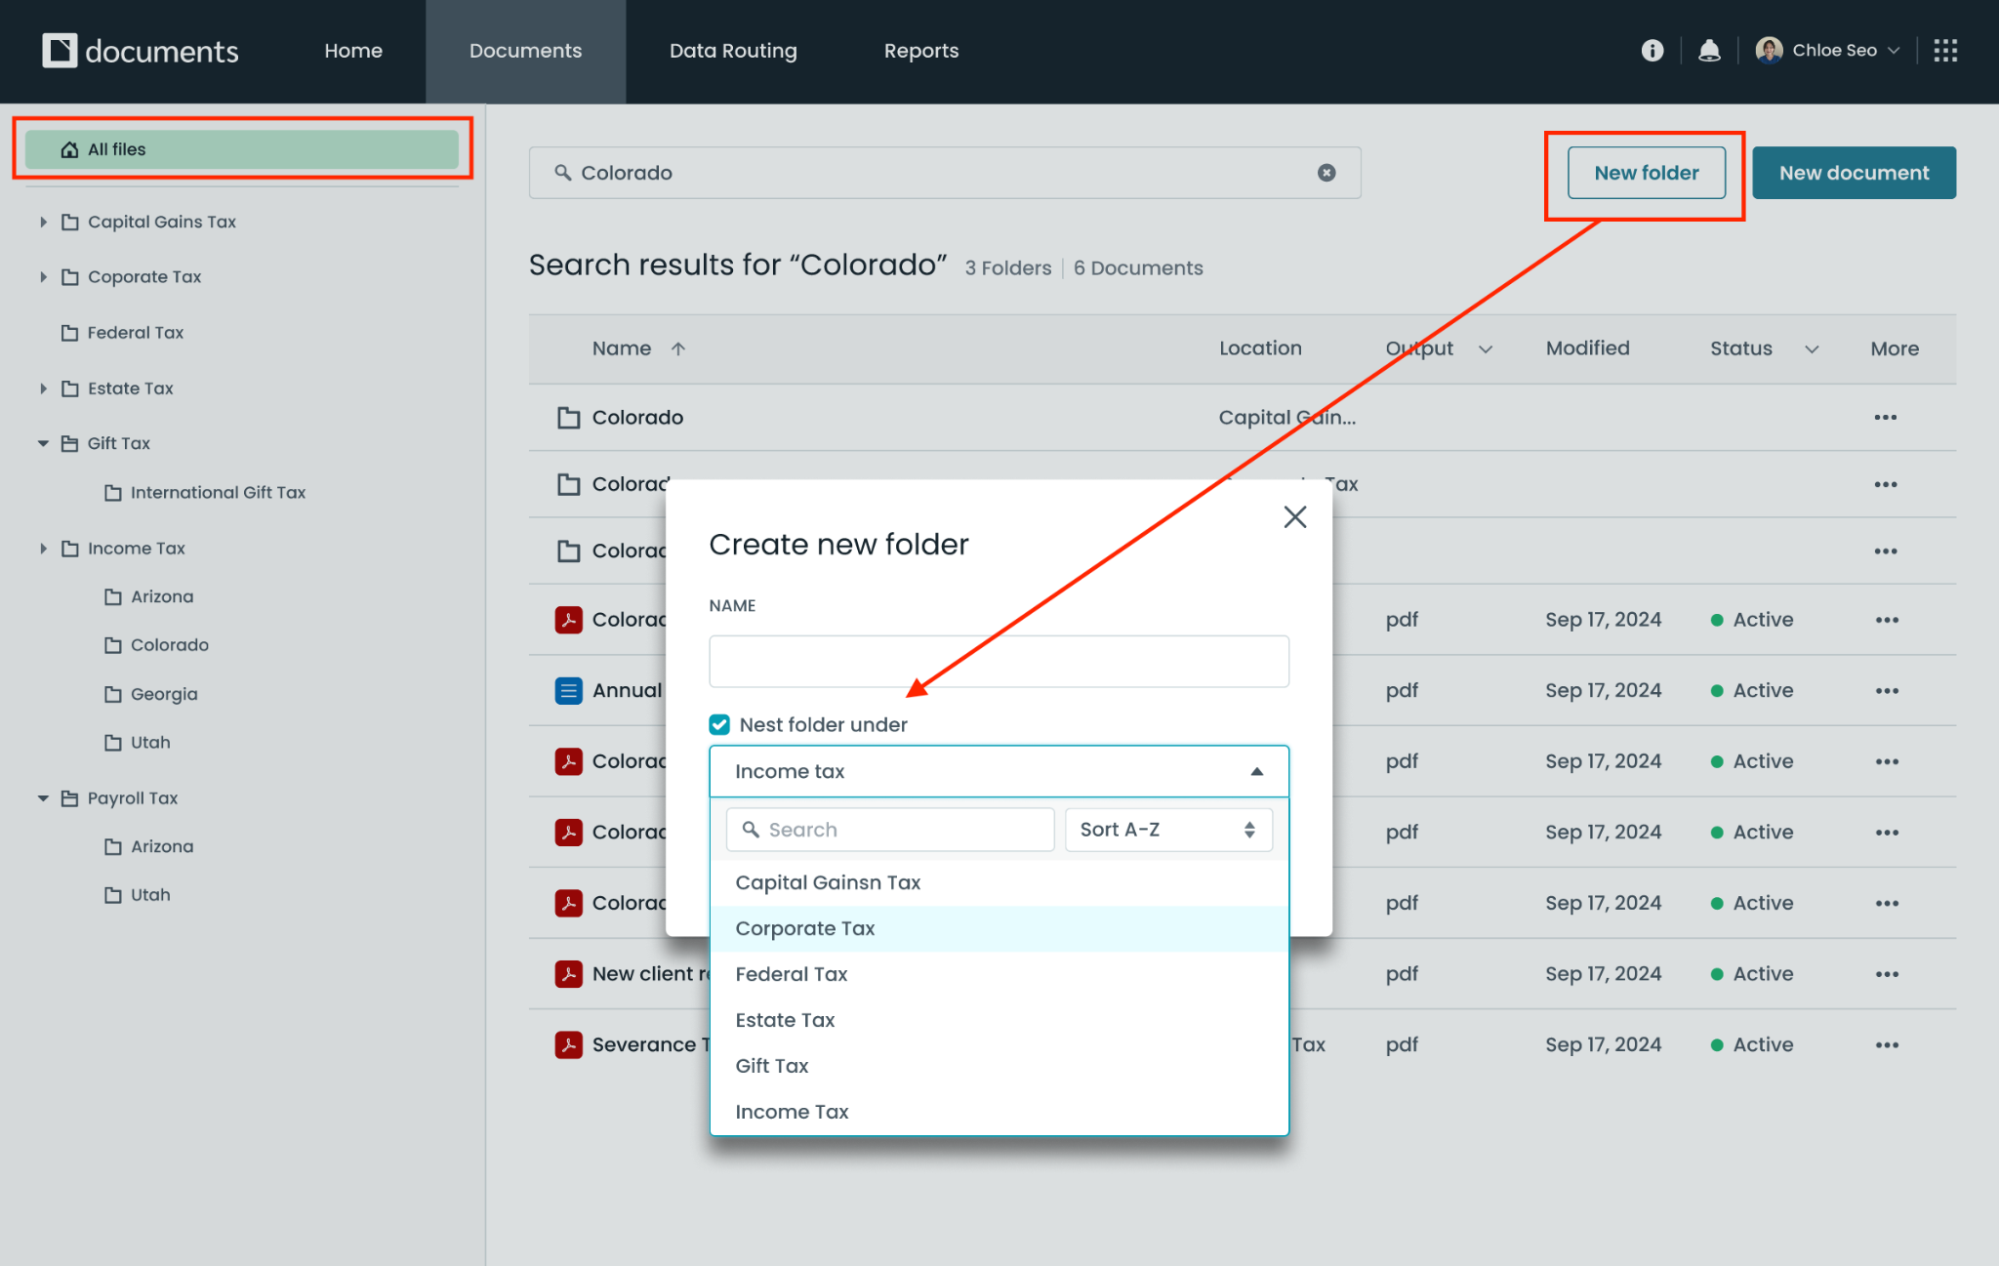Screen dimensions: 1999x1266
Task: Open more options for Colorado folder row
Action: 1885,418
